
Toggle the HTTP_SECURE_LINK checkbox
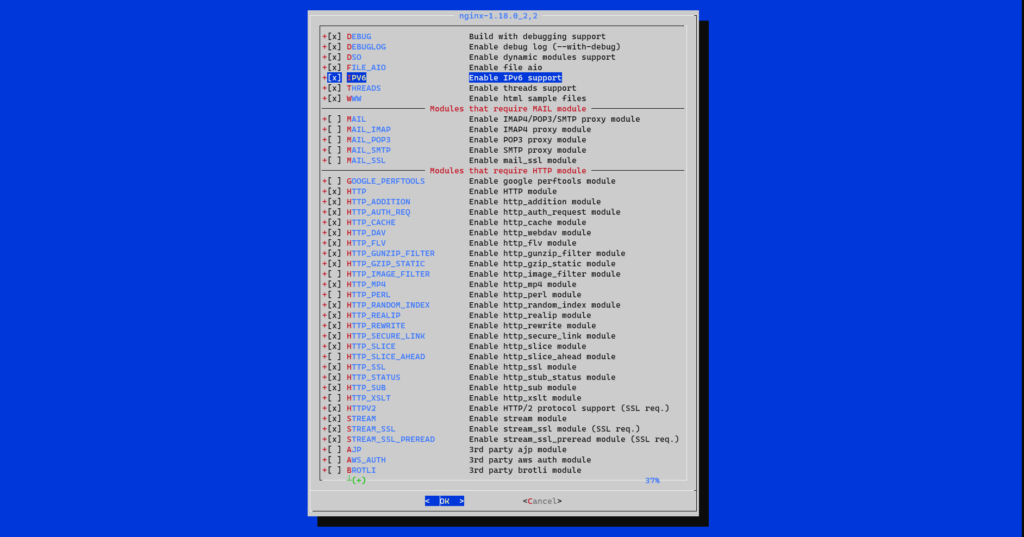[334, 336]
